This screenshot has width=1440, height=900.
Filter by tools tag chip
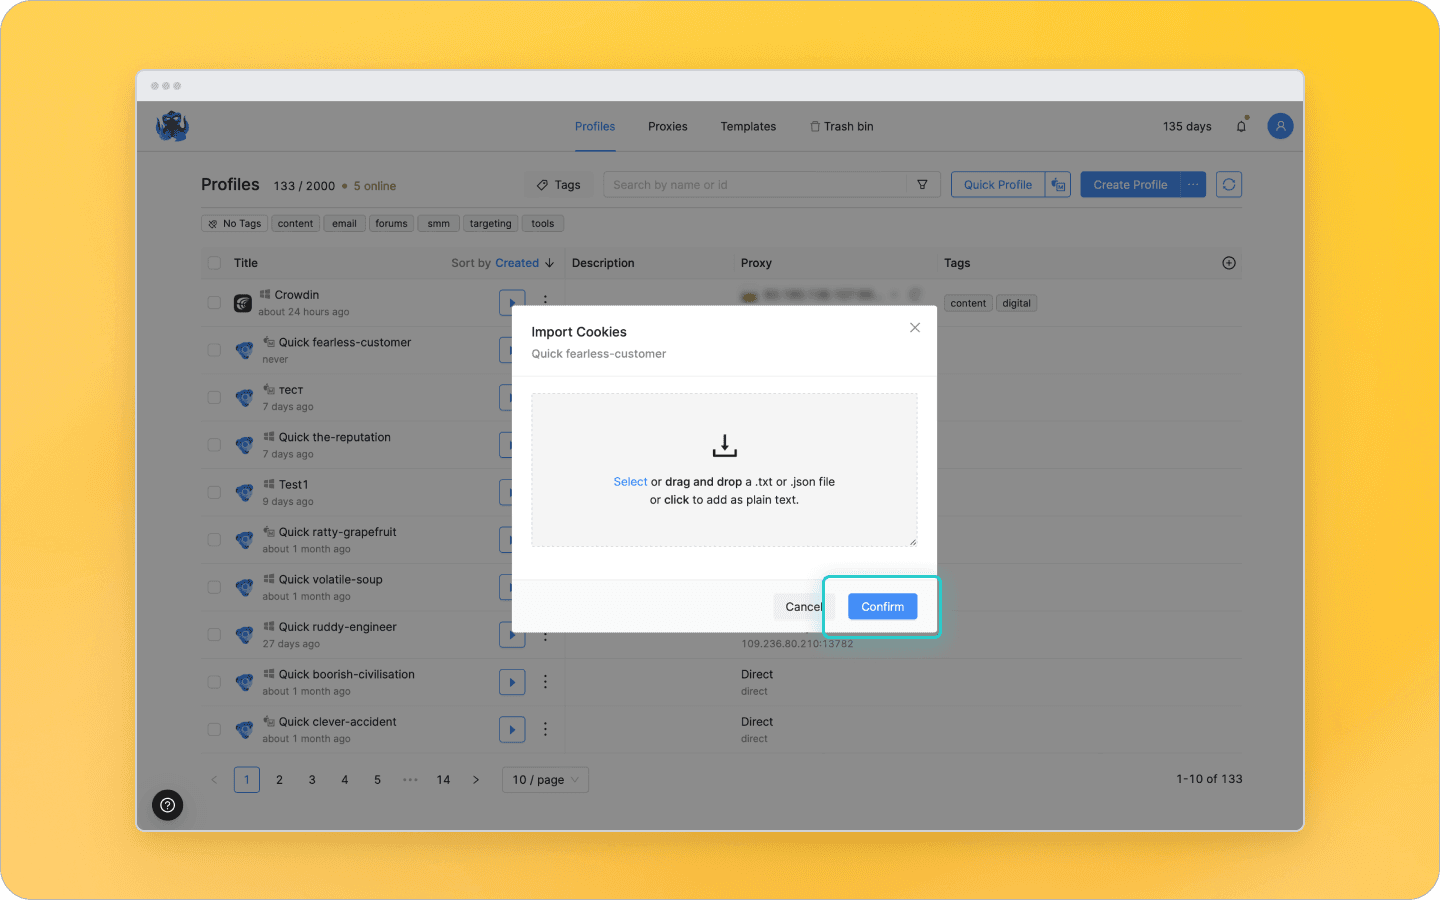point(543,224)
